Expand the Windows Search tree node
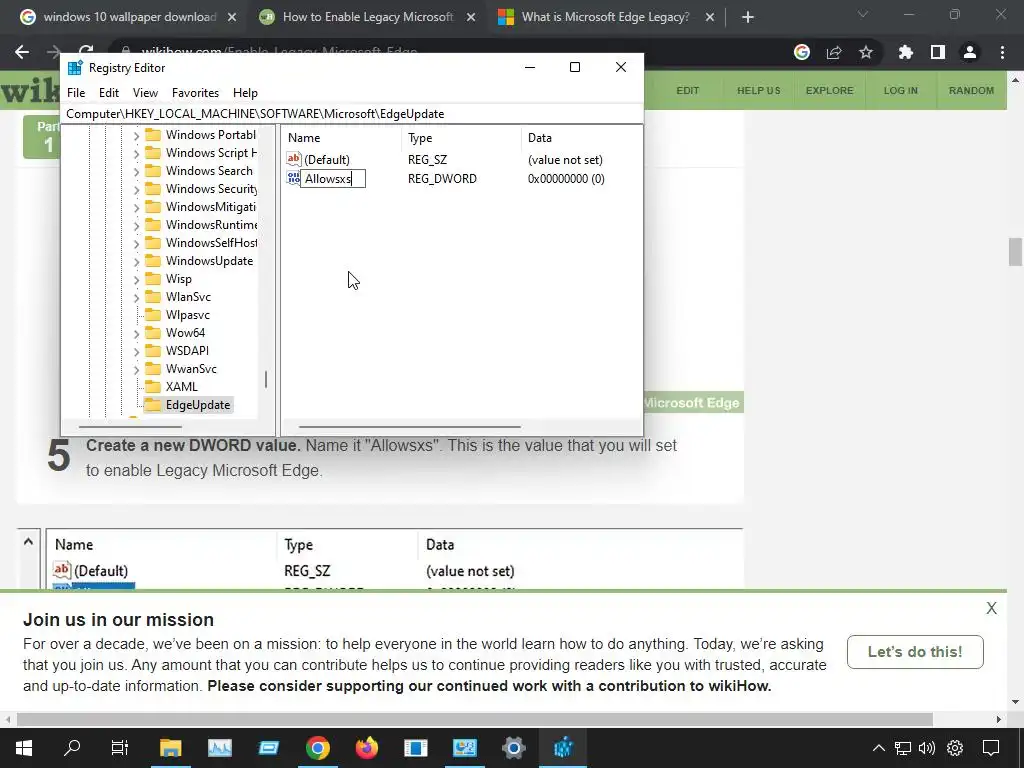 [x=136, y=171]
